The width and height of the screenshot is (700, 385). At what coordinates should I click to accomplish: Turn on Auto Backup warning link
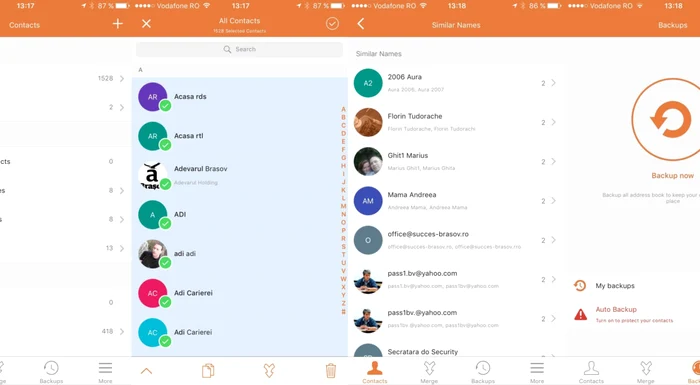[x=616, y=309]
